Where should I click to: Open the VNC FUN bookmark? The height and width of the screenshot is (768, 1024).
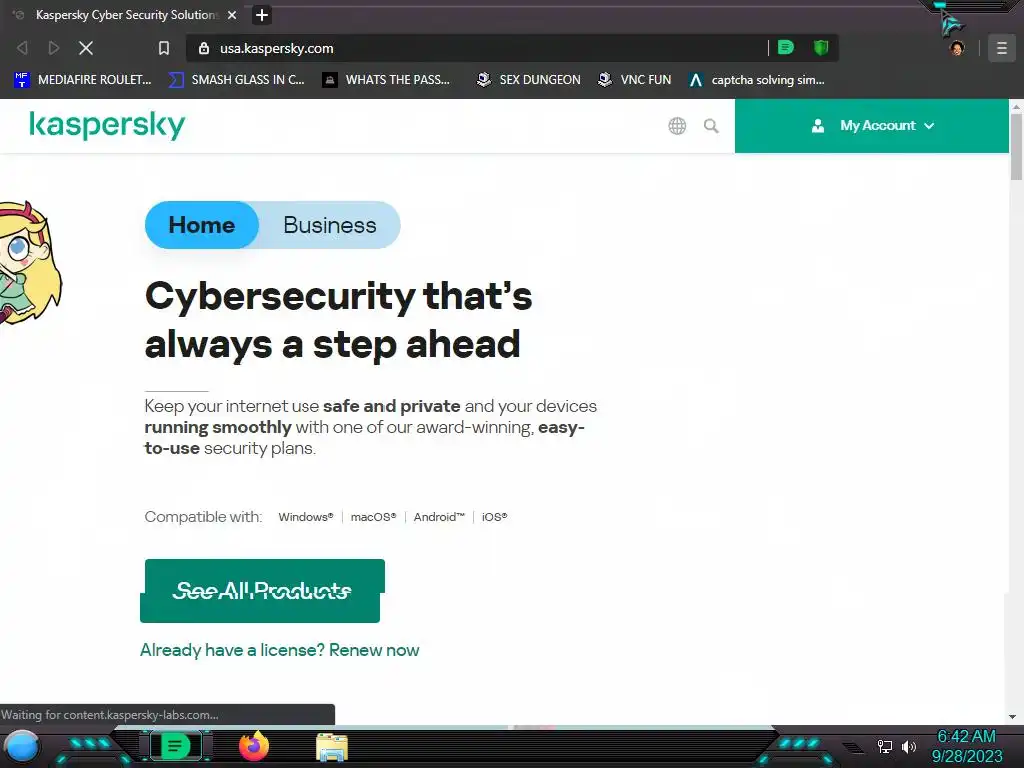(x=635, y=80)
